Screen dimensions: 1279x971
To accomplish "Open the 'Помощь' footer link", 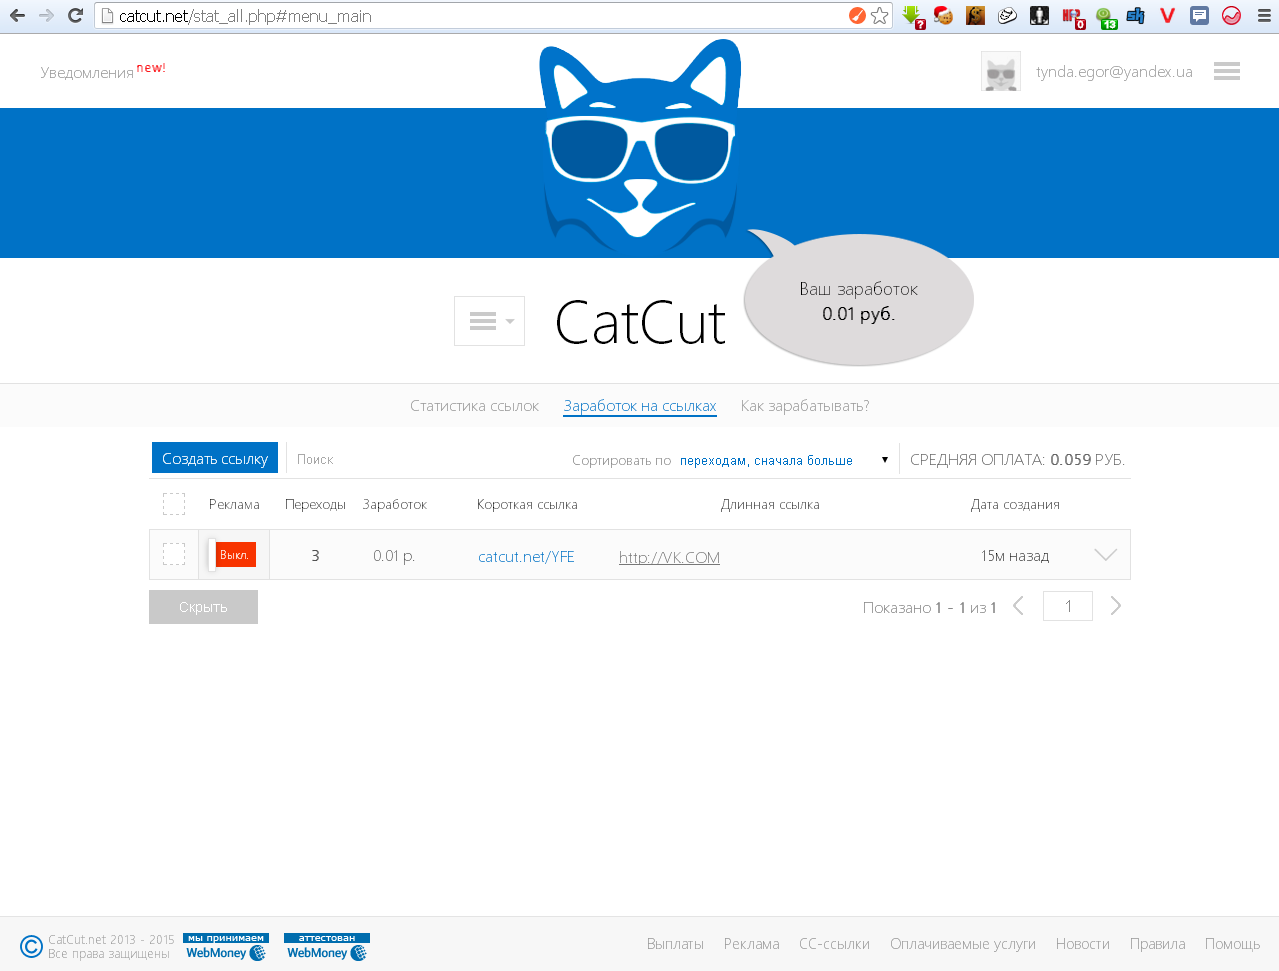I will tap(1232, 944).
